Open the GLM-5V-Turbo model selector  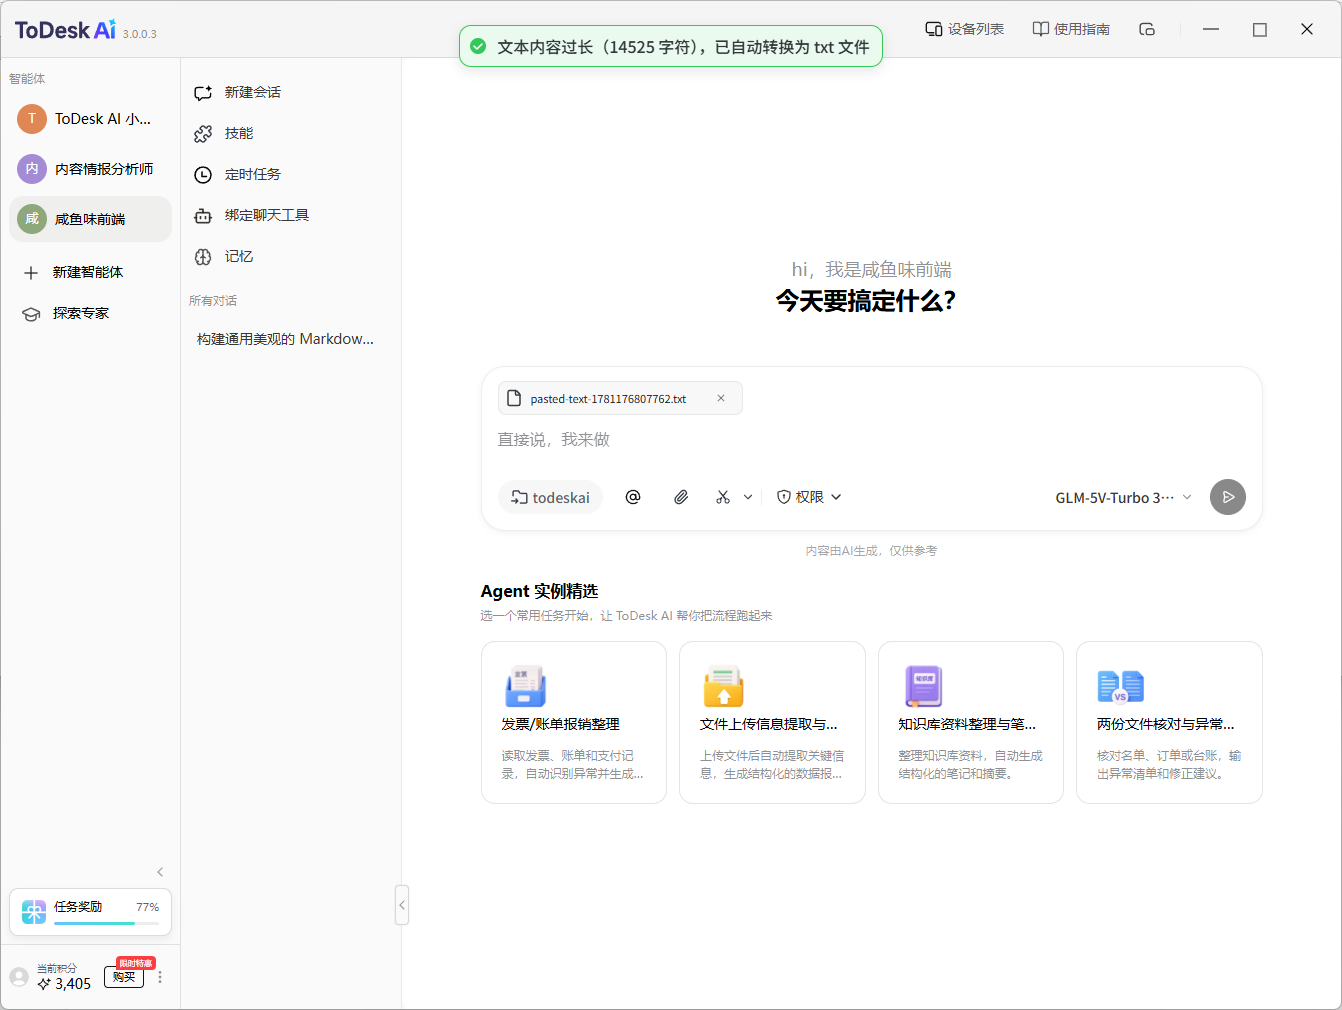tap(1124, 497)
